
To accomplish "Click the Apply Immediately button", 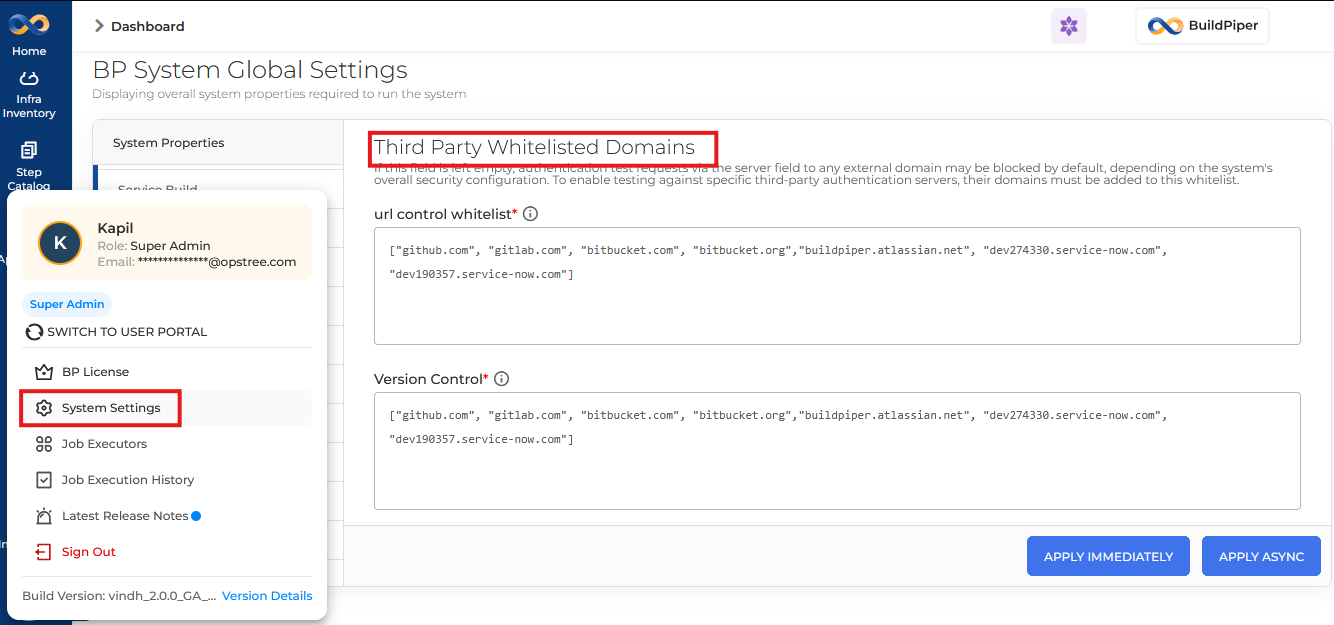I will [1107, 555].
